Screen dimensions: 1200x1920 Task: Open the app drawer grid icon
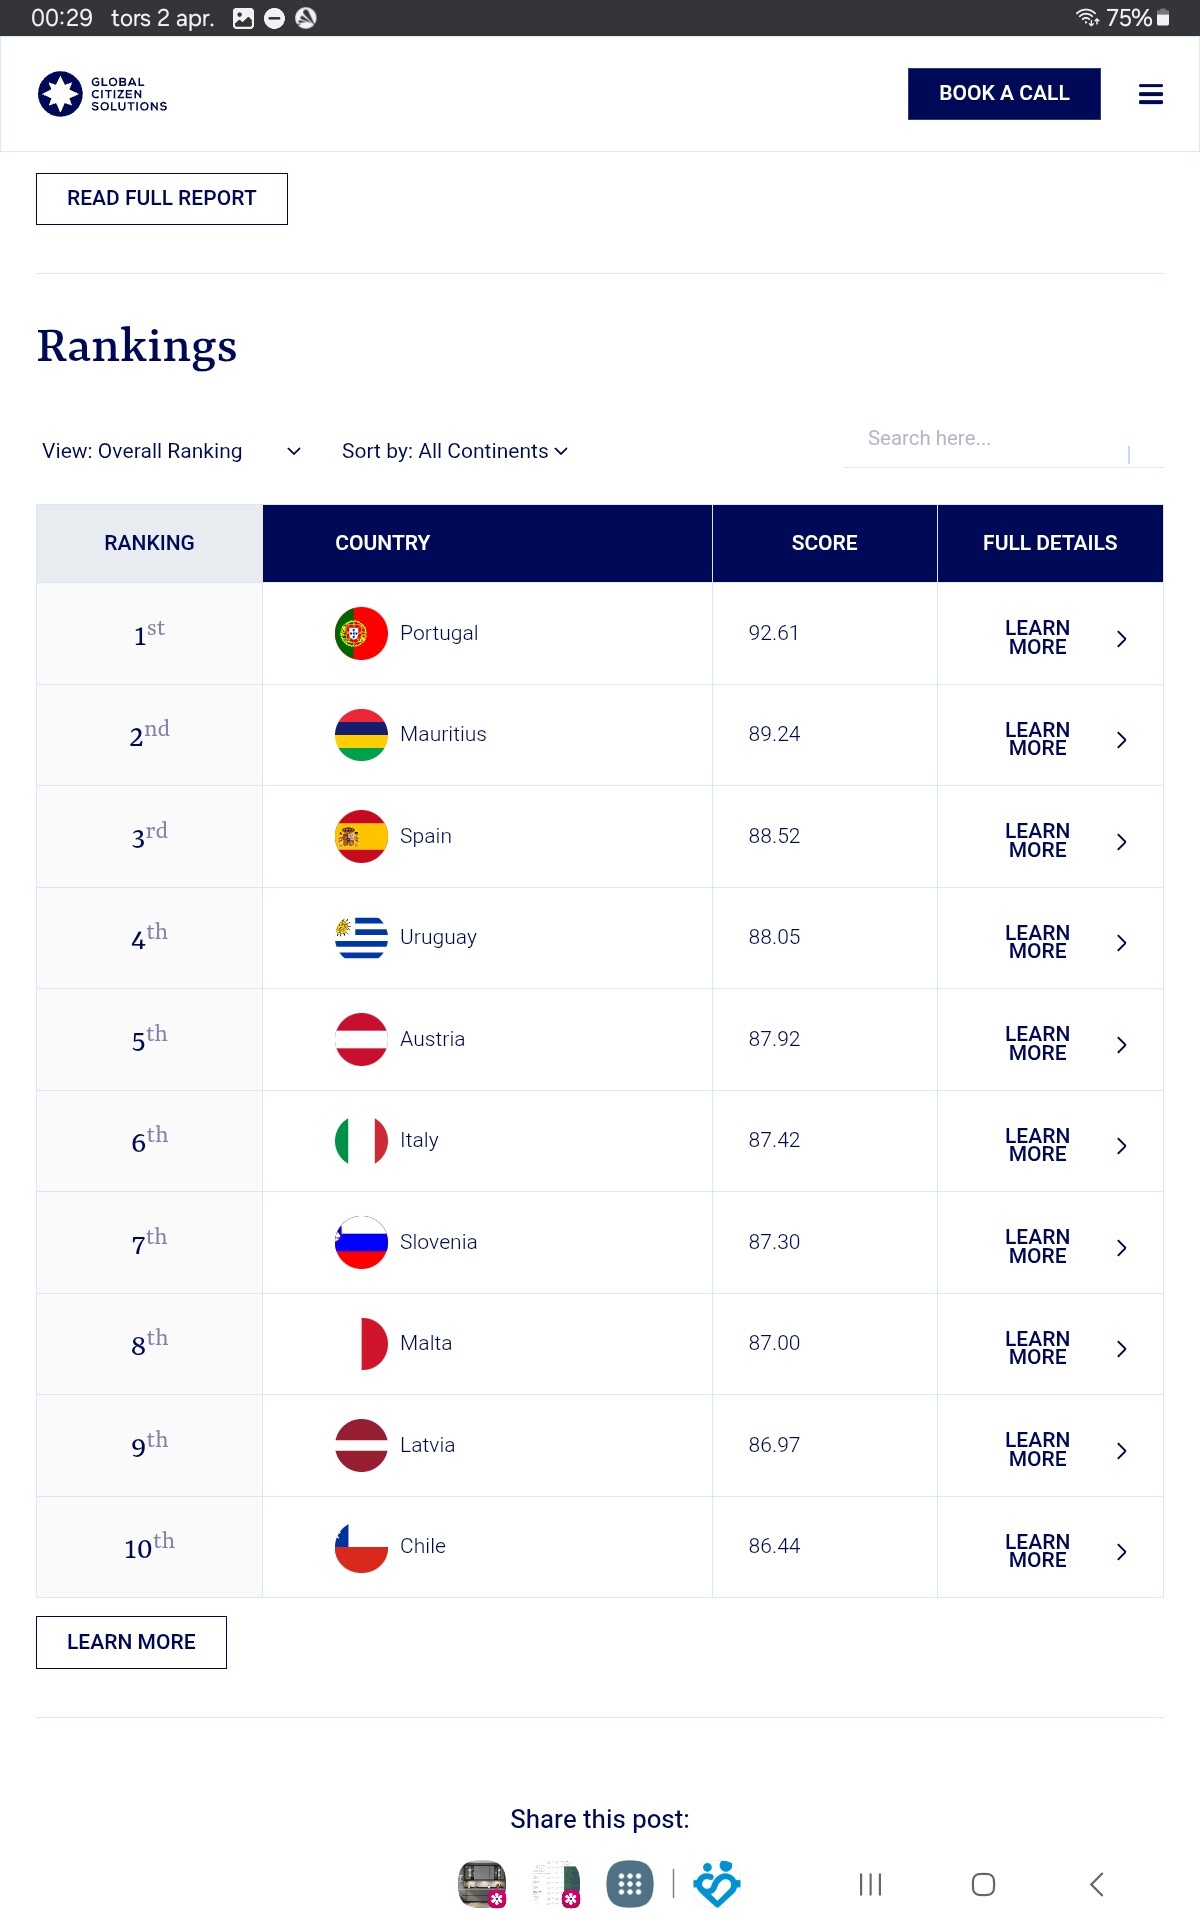630,1885
